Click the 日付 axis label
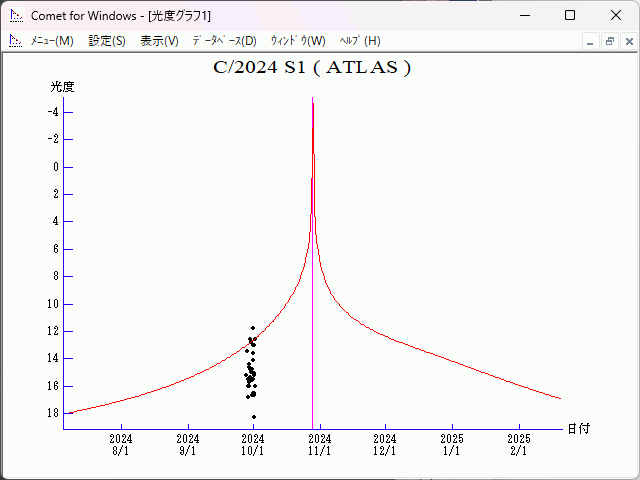 [579, 429]
